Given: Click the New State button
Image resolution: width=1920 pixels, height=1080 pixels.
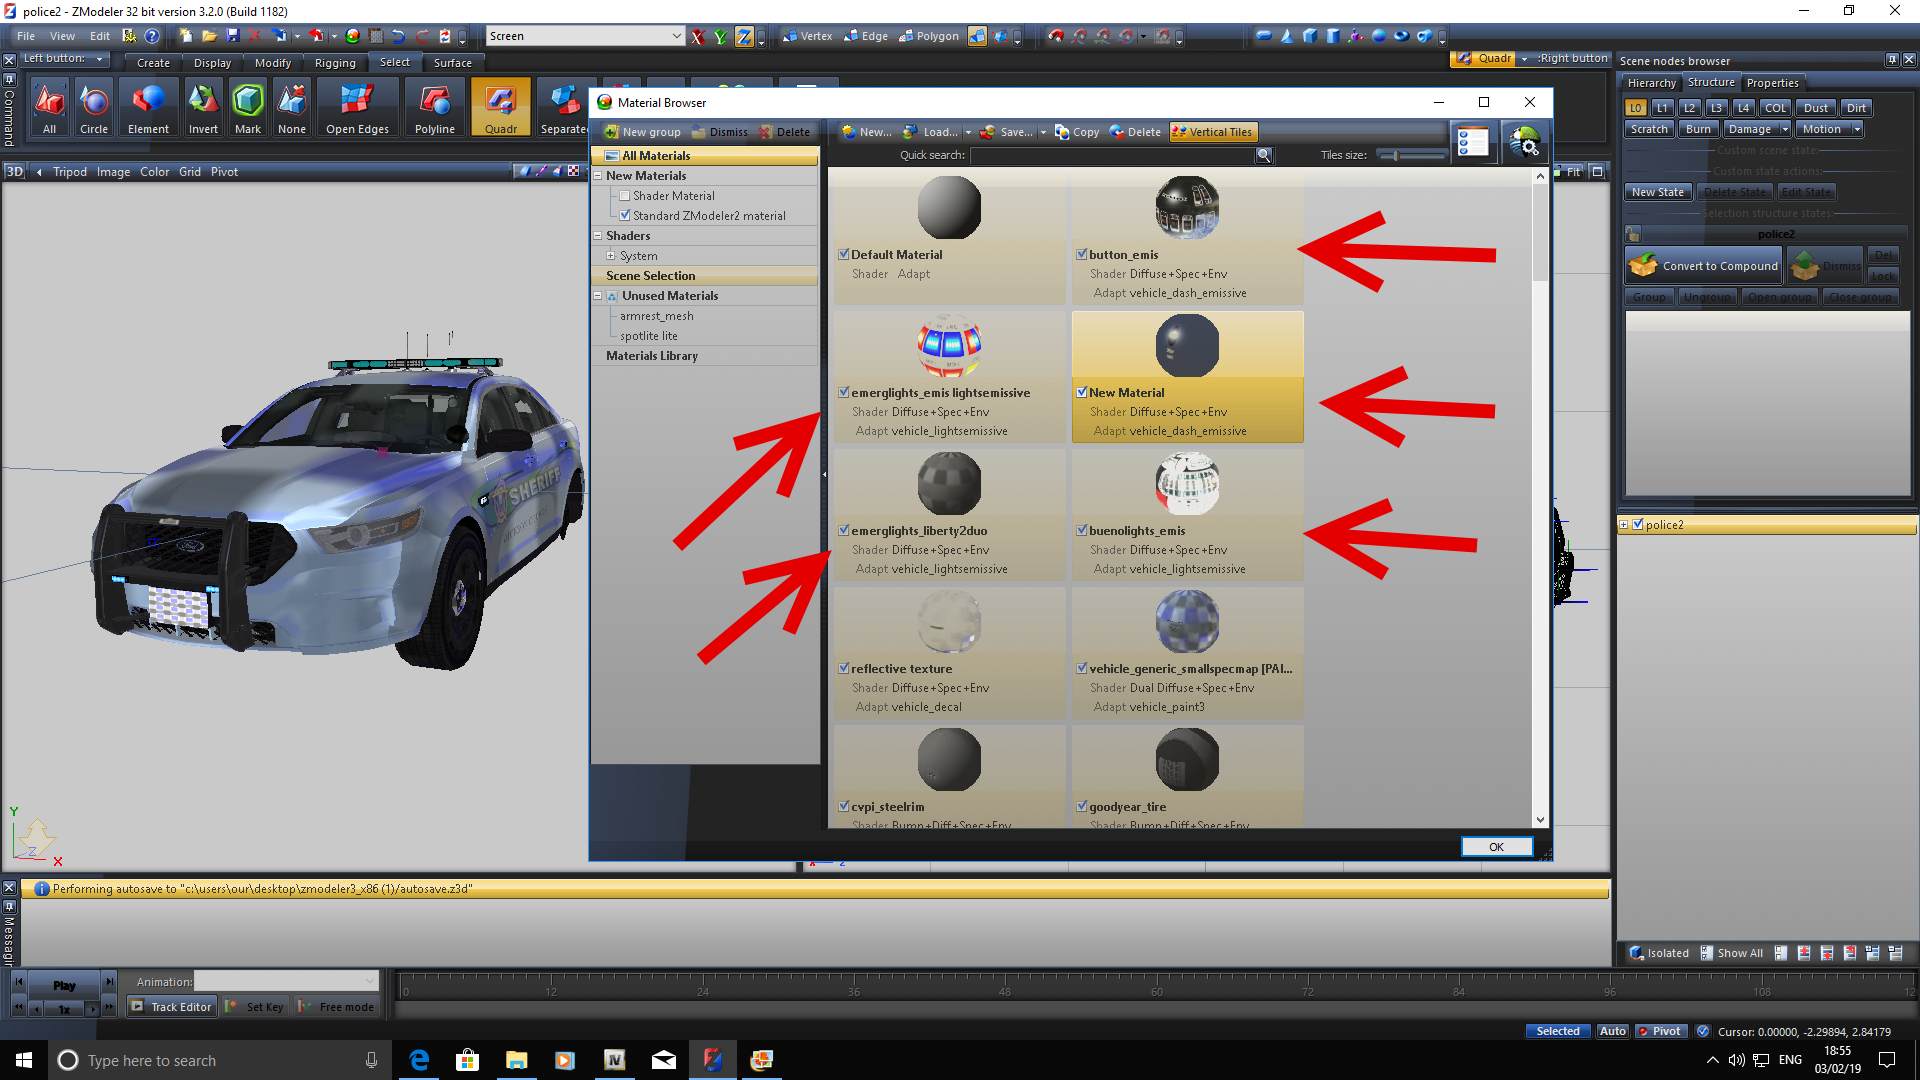Looking at the screenshot, I should pos(1657,192).
